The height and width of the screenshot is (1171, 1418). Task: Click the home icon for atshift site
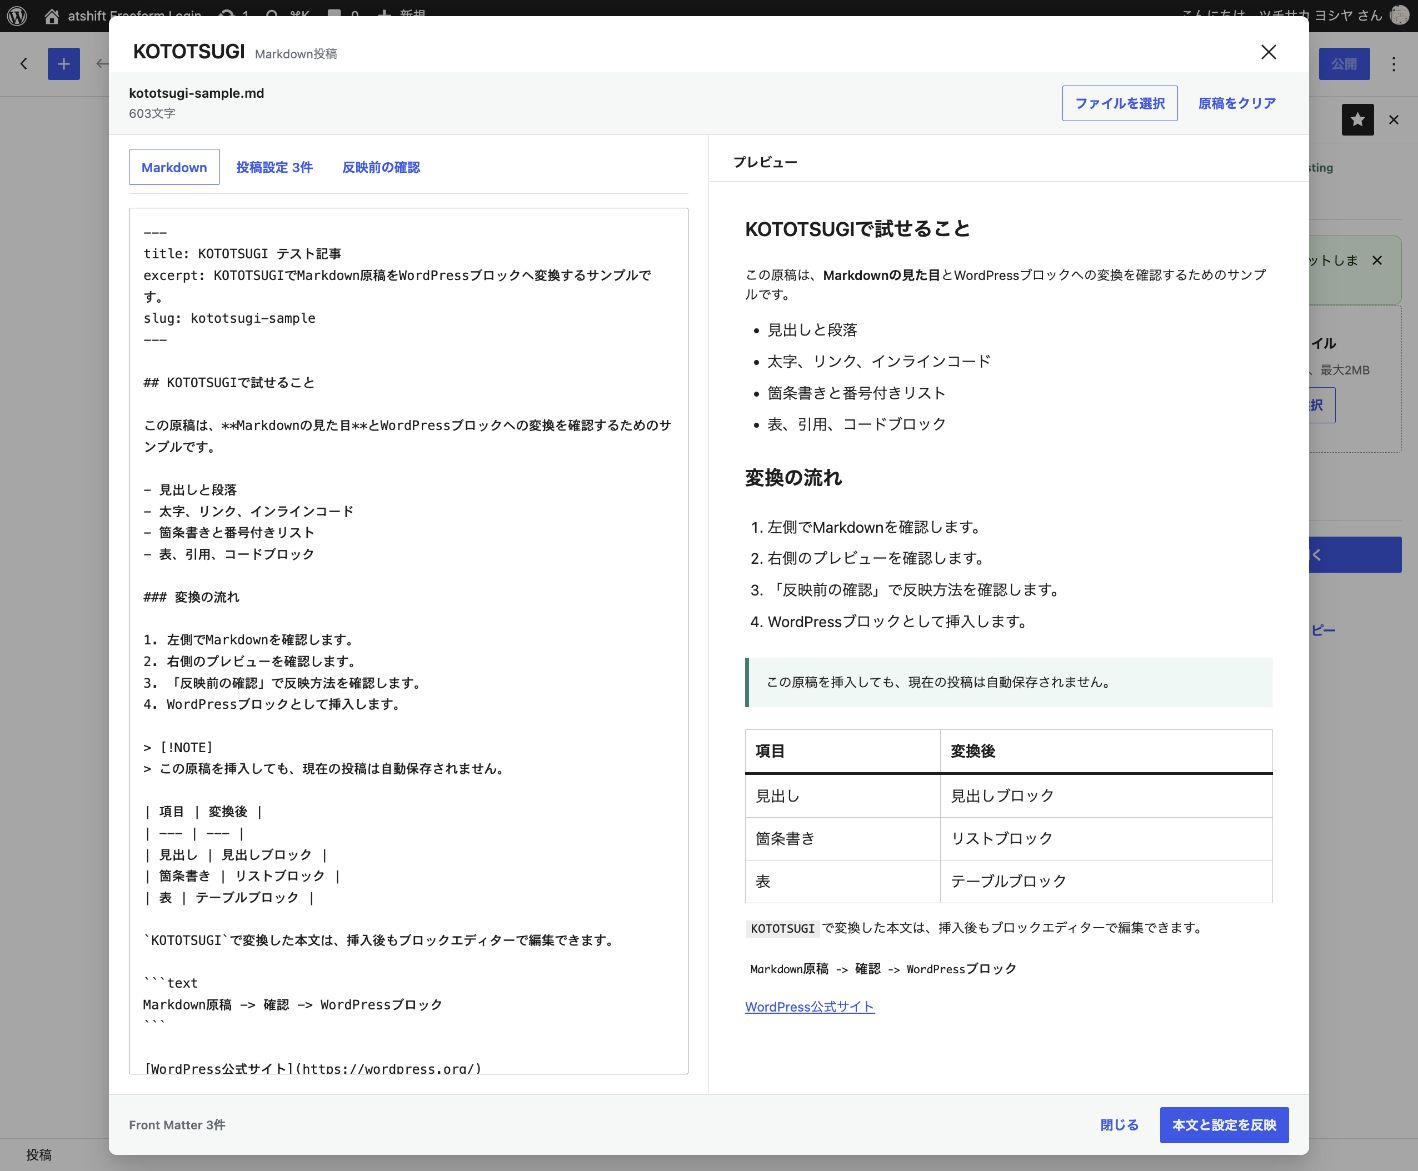[52, 16]
